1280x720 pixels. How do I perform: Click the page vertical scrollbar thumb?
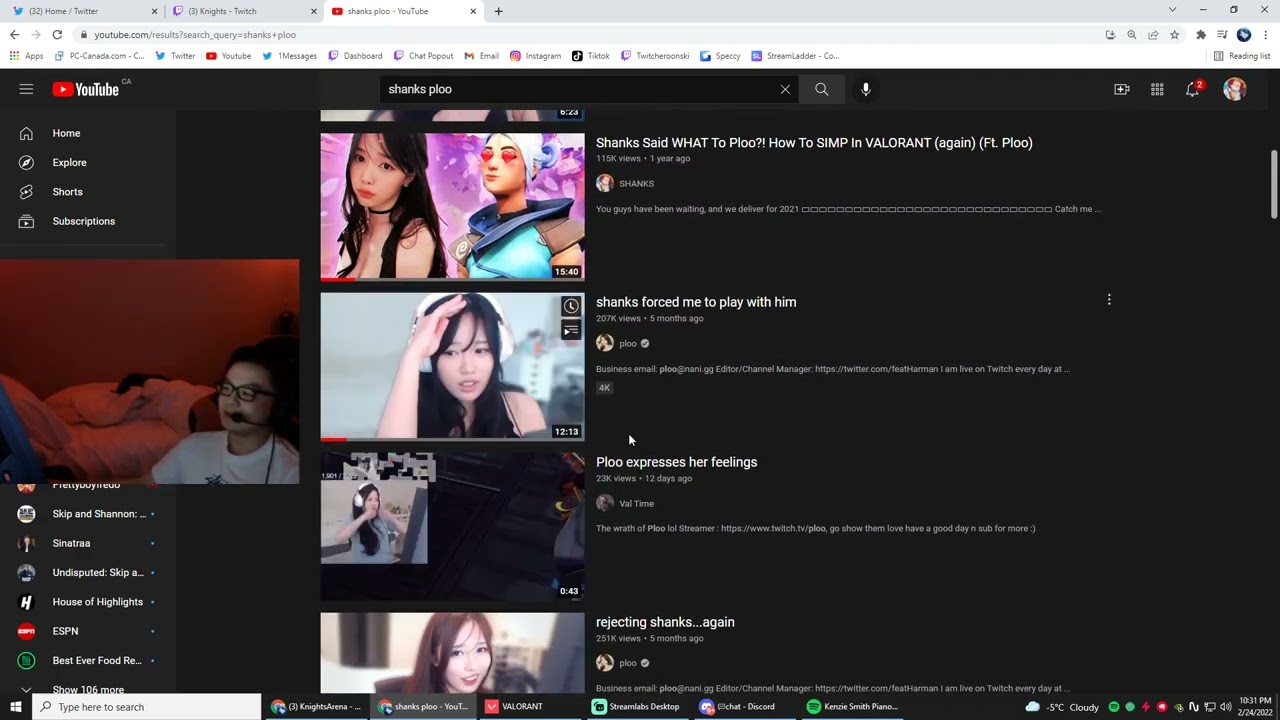[x=1273, y=184]
